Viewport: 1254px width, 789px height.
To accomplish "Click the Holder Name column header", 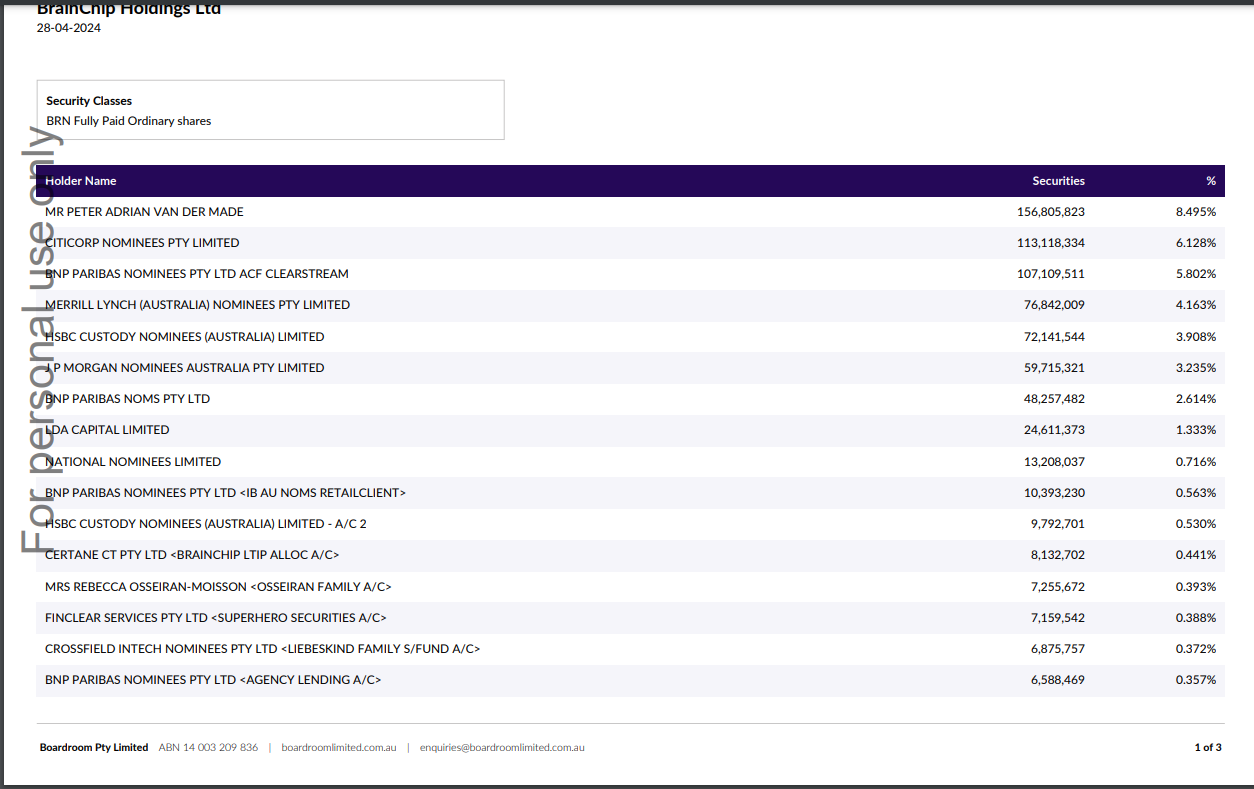I will point(81,181).
